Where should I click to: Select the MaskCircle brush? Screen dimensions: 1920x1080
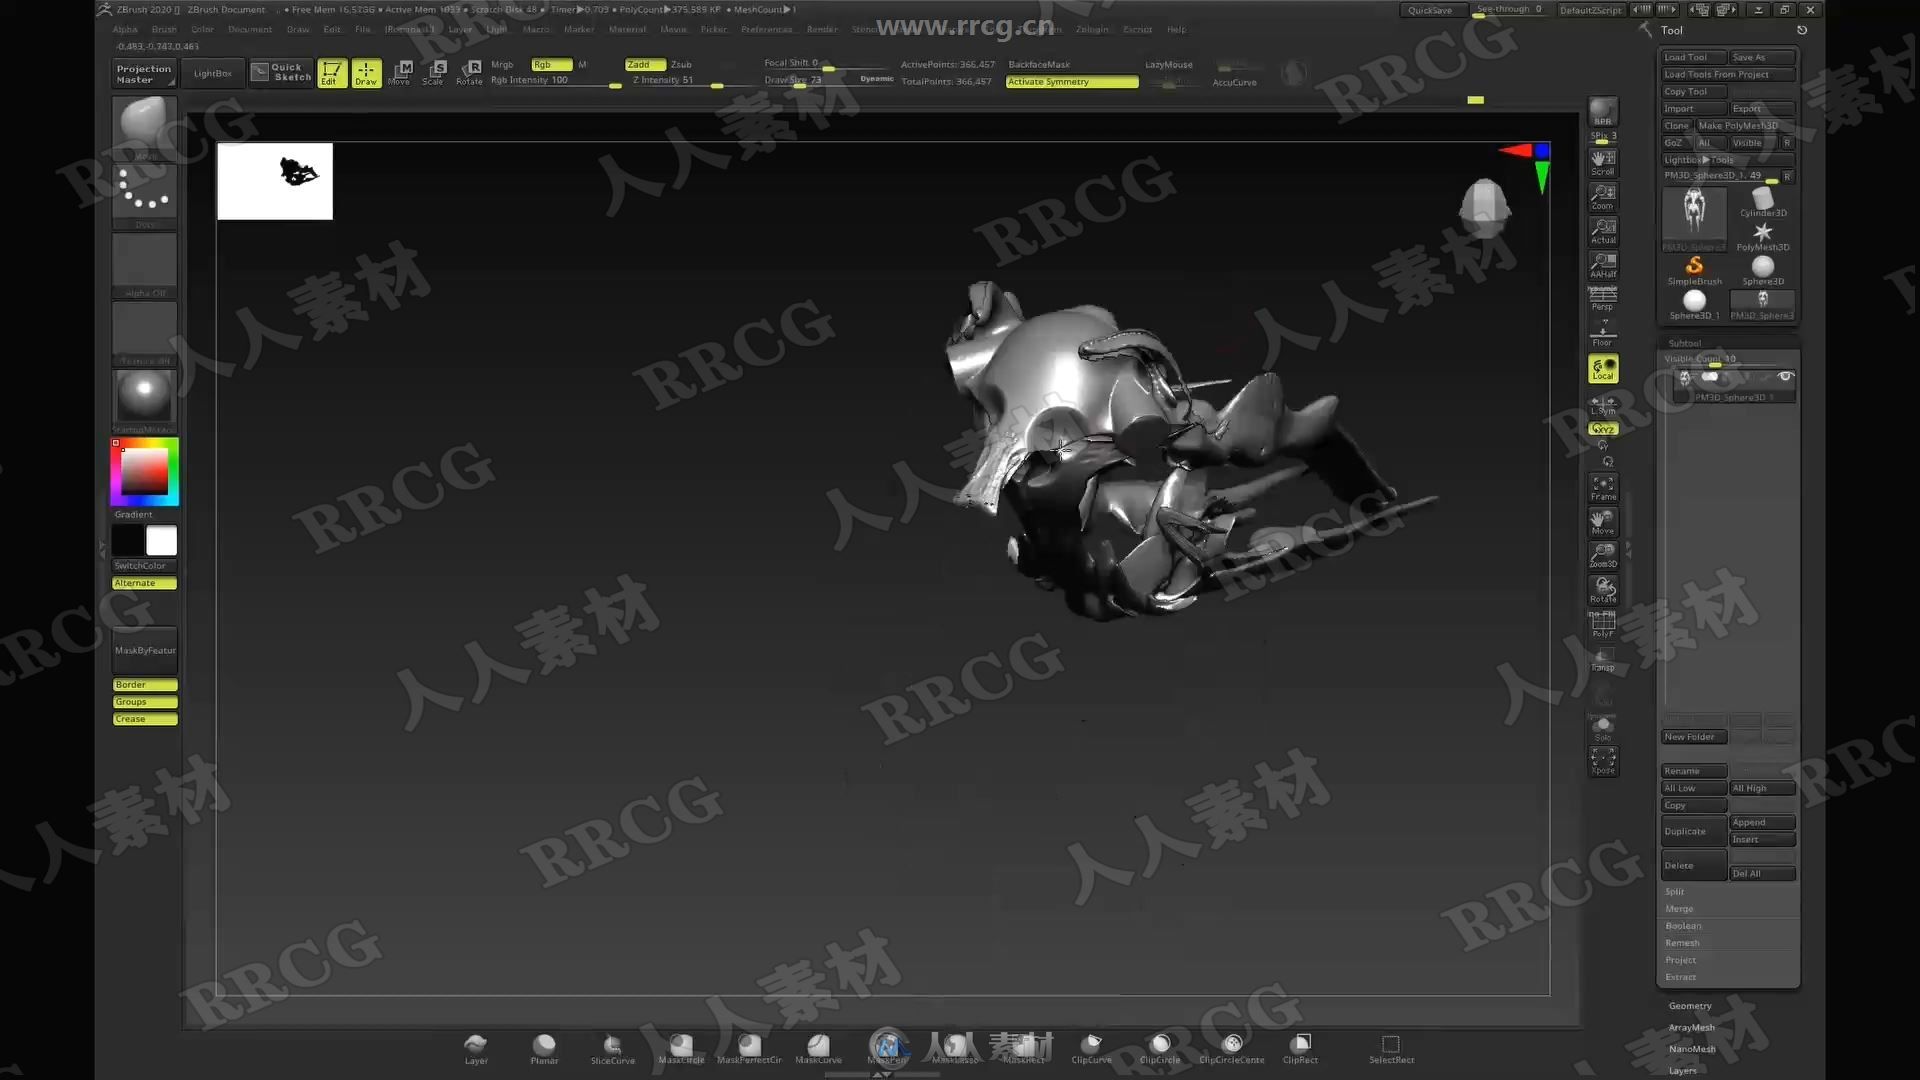(x=681, y=1048)
